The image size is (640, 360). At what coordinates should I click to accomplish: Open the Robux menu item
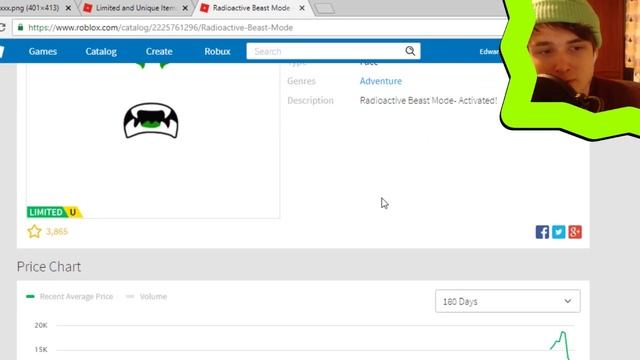click(x=217, y=51)
